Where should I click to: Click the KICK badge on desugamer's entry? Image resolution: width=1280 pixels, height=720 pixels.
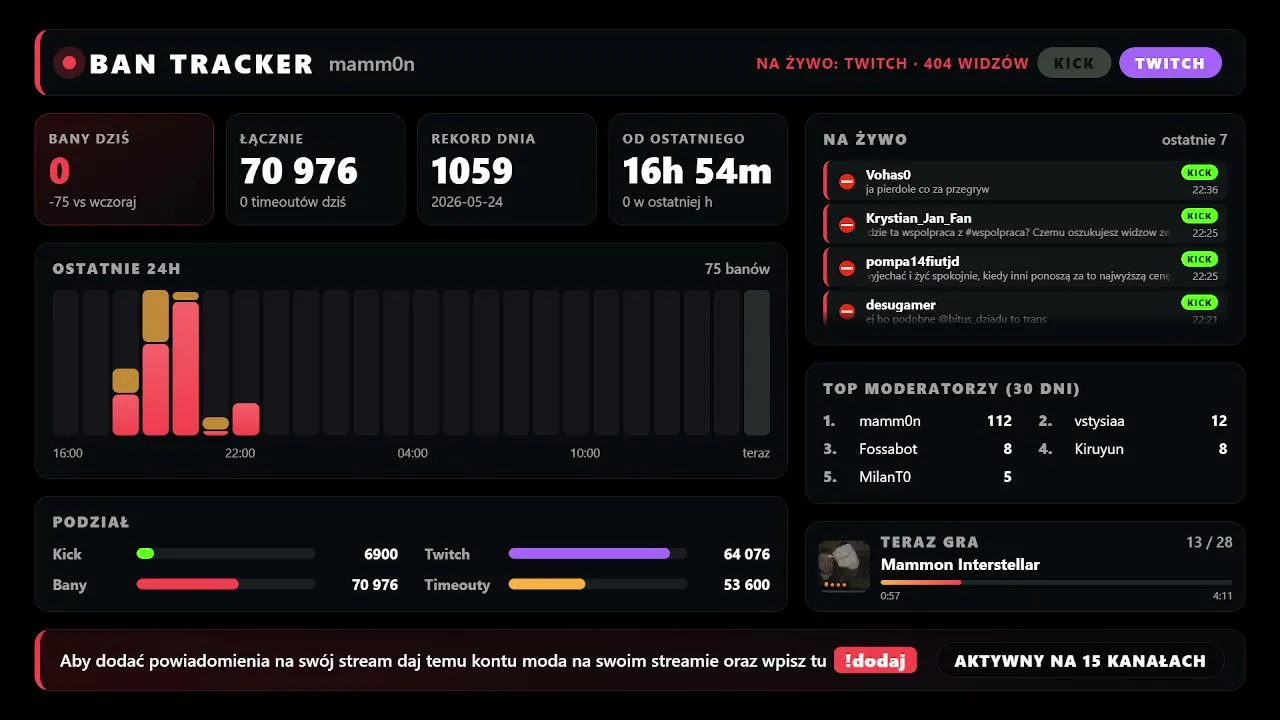1199,302
